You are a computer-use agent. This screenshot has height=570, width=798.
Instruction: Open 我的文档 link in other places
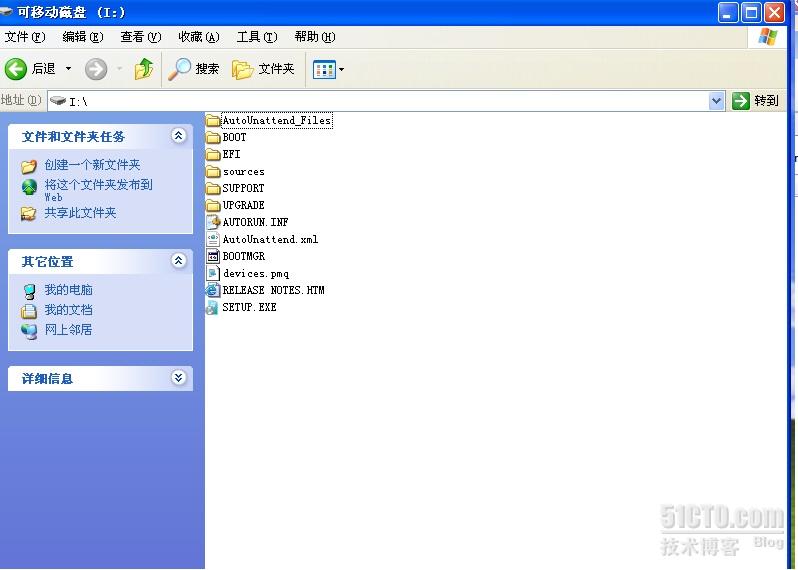68,310
